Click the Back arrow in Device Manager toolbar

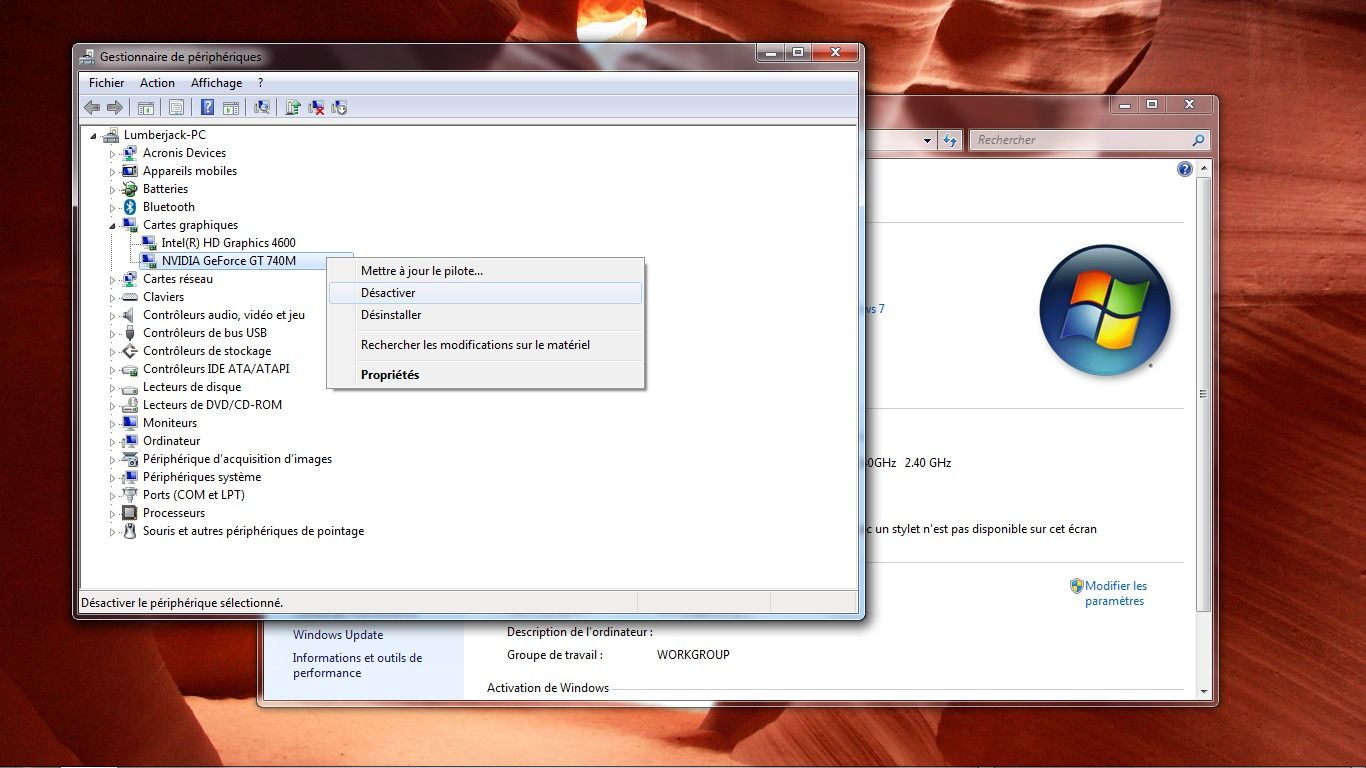pyautogui.click(x=92, y=107)
